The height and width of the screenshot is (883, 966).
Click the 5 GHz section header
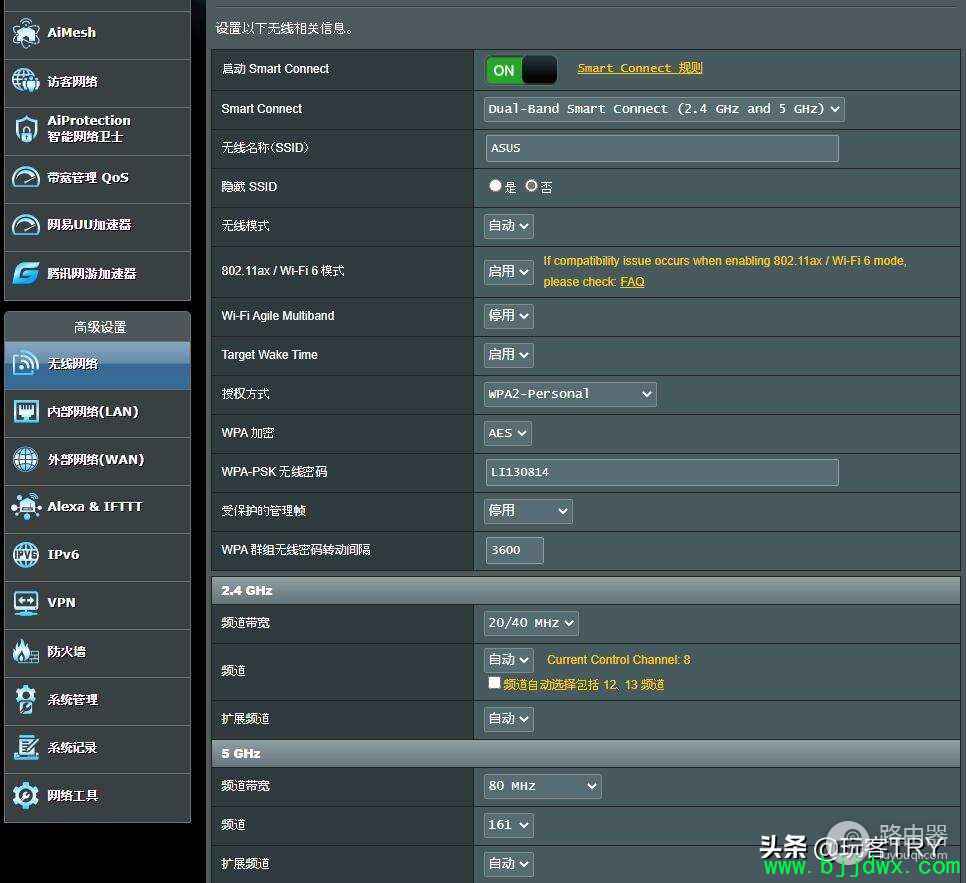[586, 753]
